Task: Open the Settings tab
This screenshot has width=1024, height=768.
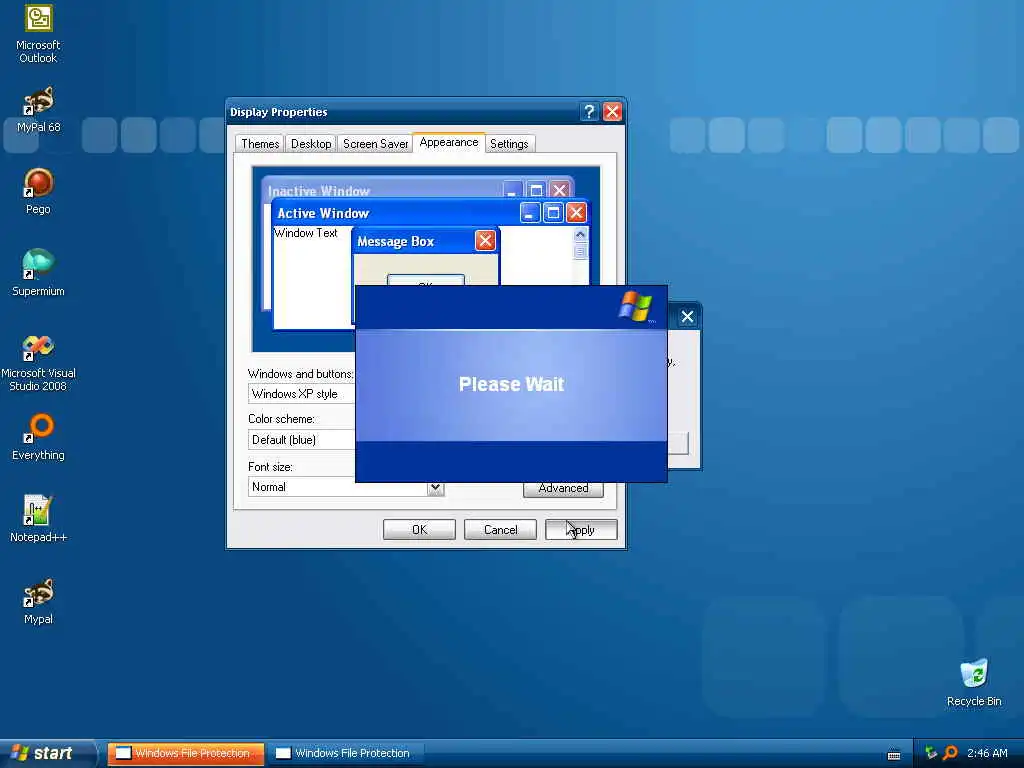Action: click(509, 144)
